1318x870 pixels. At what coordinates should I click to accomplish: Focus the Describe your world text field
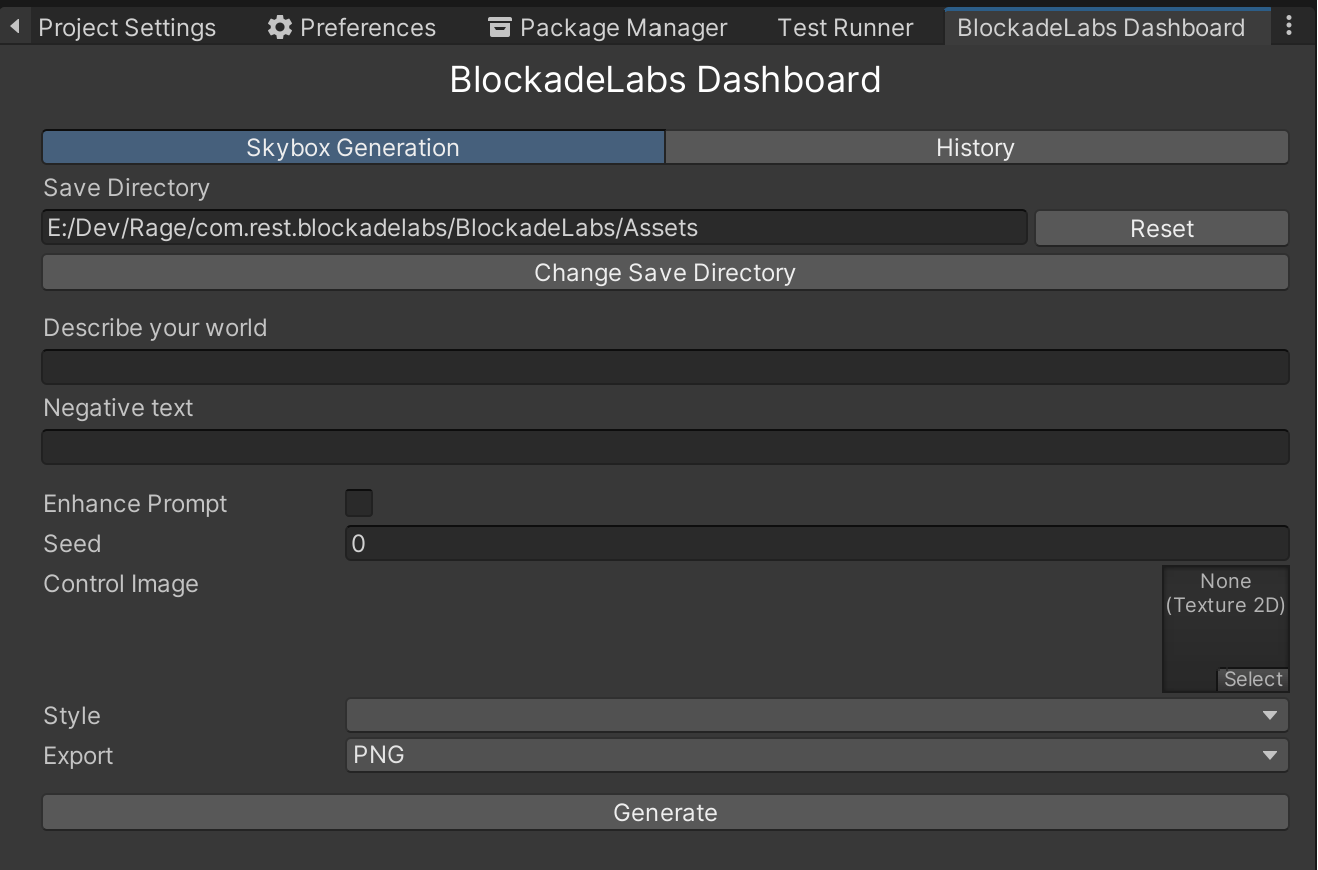pos(665,367)
